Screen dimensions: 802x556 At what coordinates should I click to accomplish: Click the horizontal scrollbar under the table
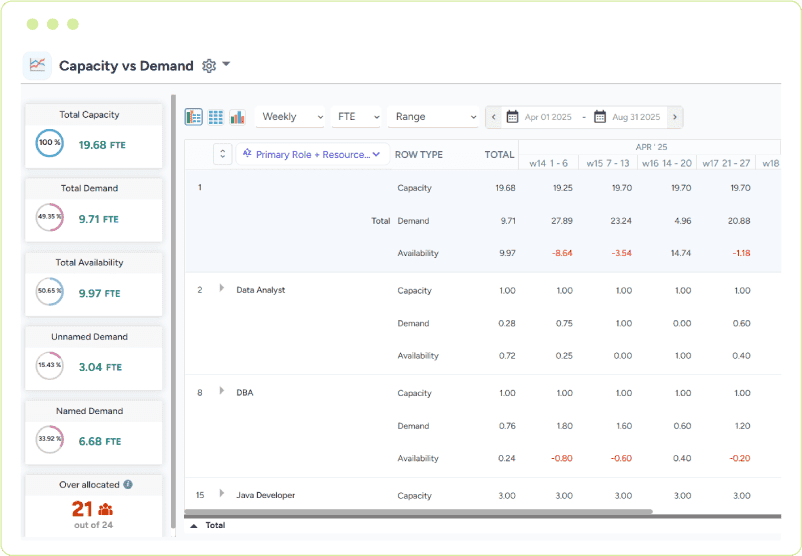418,511
